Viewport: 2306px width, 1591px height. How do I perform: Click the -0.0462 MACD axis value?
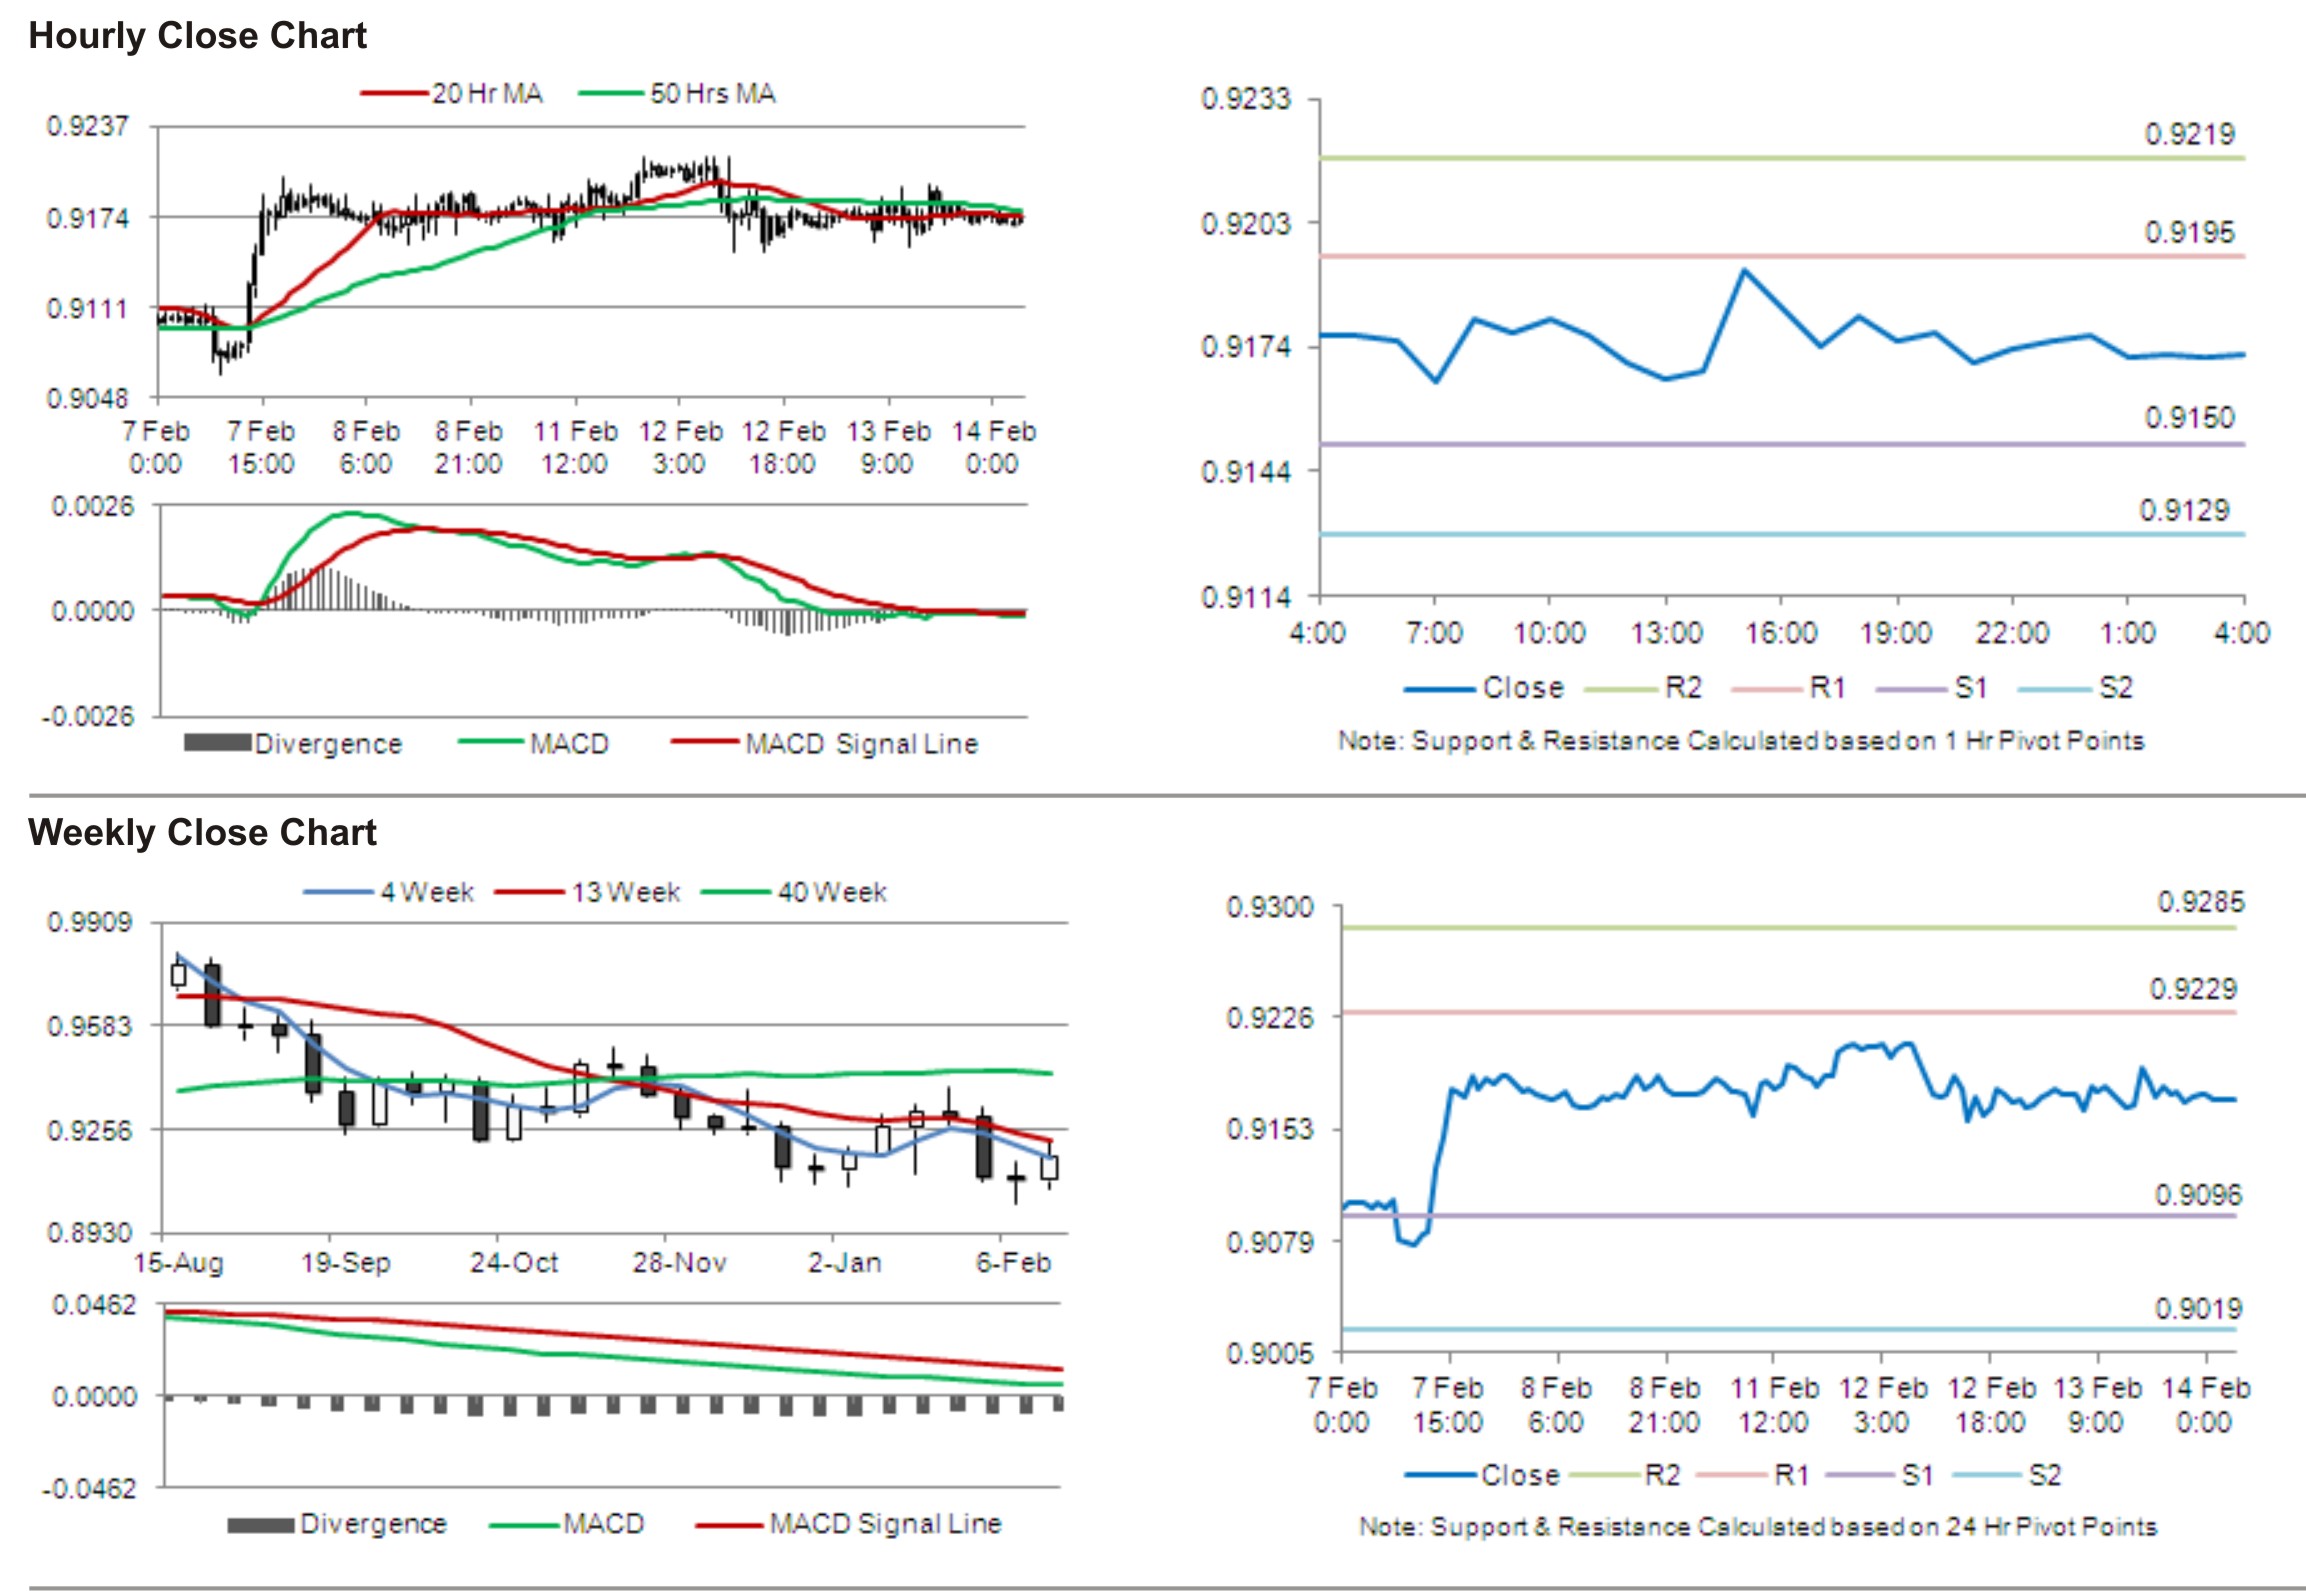point(88,1489)
